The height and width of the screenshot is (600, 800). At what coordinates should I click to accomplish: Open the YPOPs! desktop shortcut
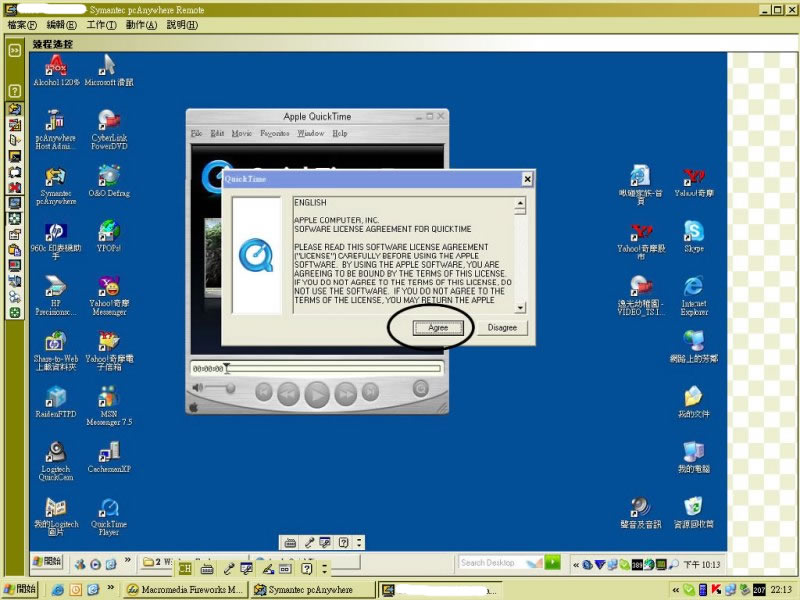[x=109, y=237]
